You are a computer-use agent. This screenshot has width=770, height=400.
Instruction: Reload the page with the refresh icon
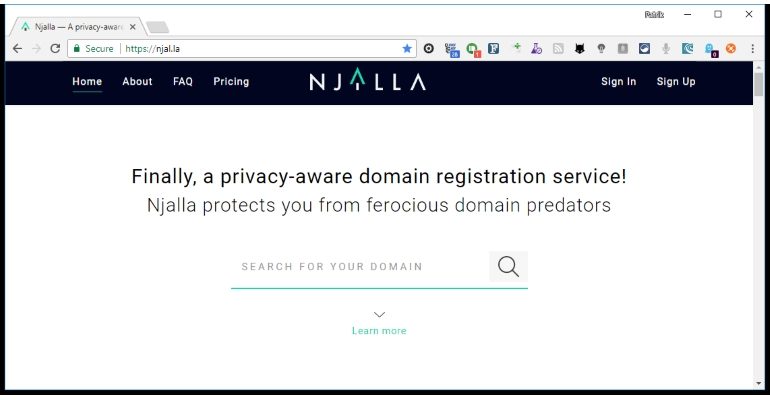pos(55,48)
